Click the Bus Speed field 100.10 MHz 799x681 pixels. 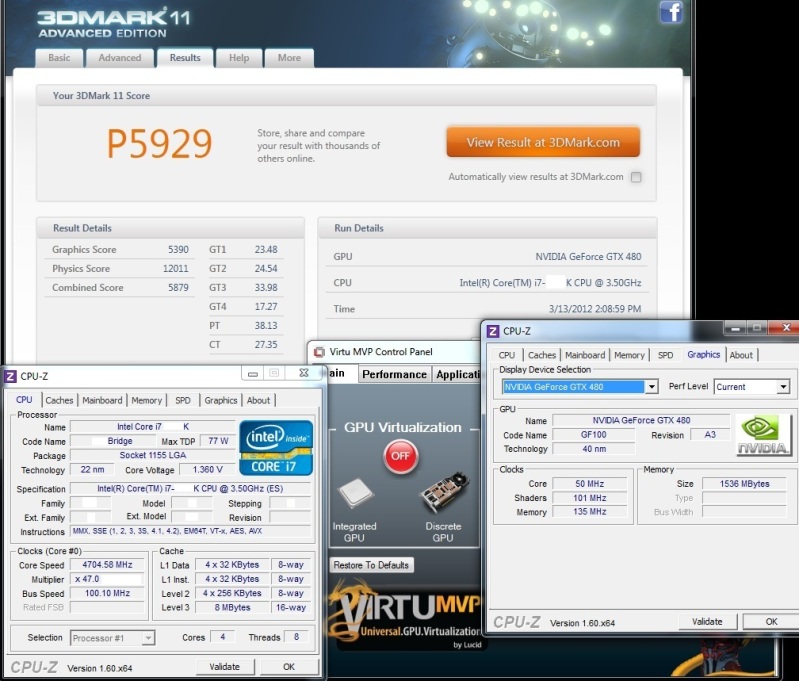108,593
